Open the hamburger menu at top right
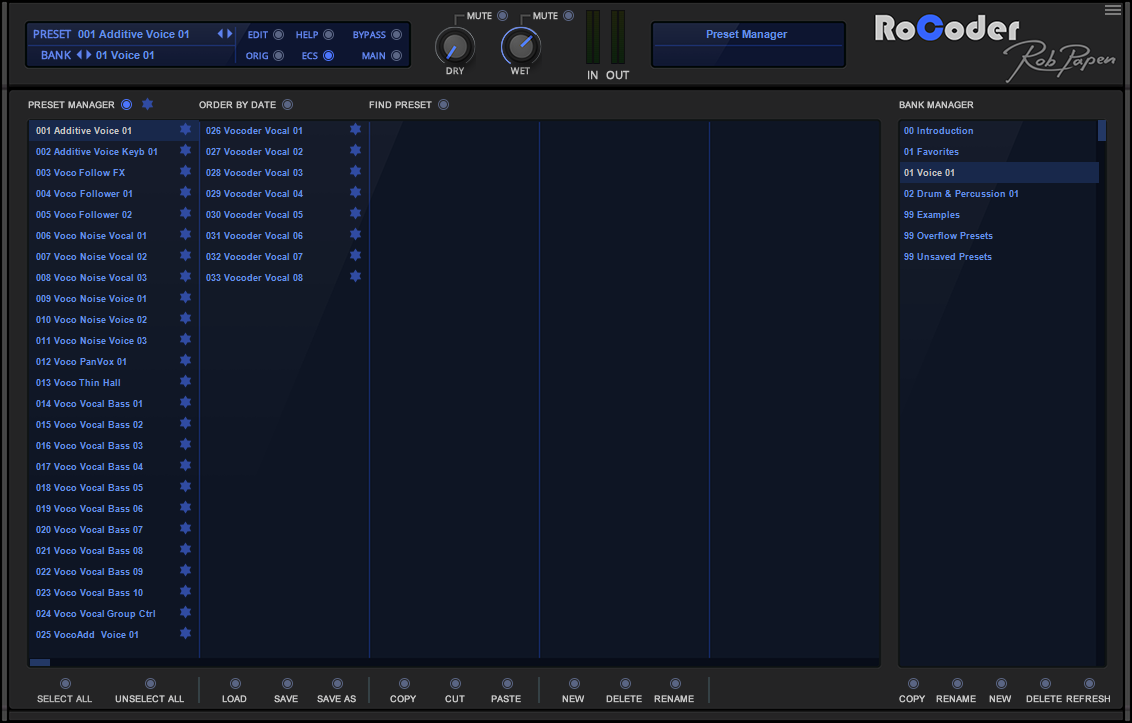The image size is (1132, 723). tap(1113, 10)
